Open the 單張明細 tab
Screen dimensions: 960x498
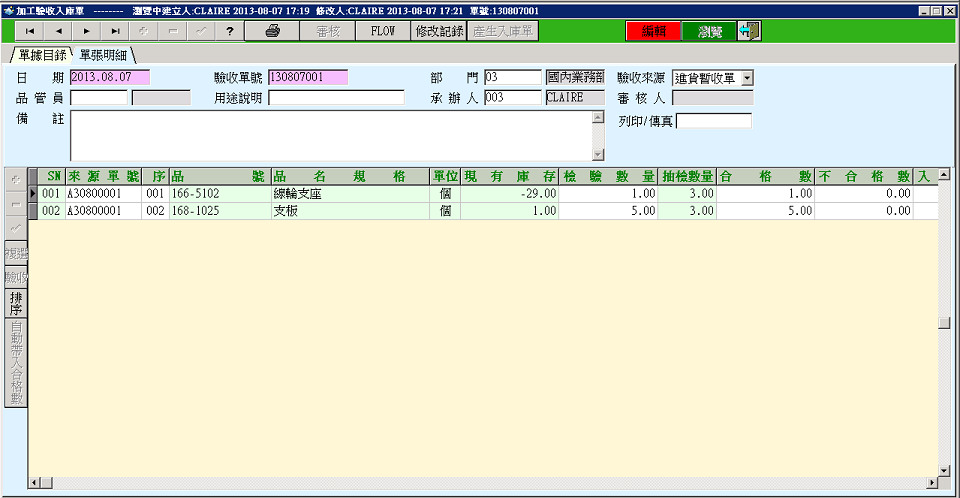[x=104, y=54]
